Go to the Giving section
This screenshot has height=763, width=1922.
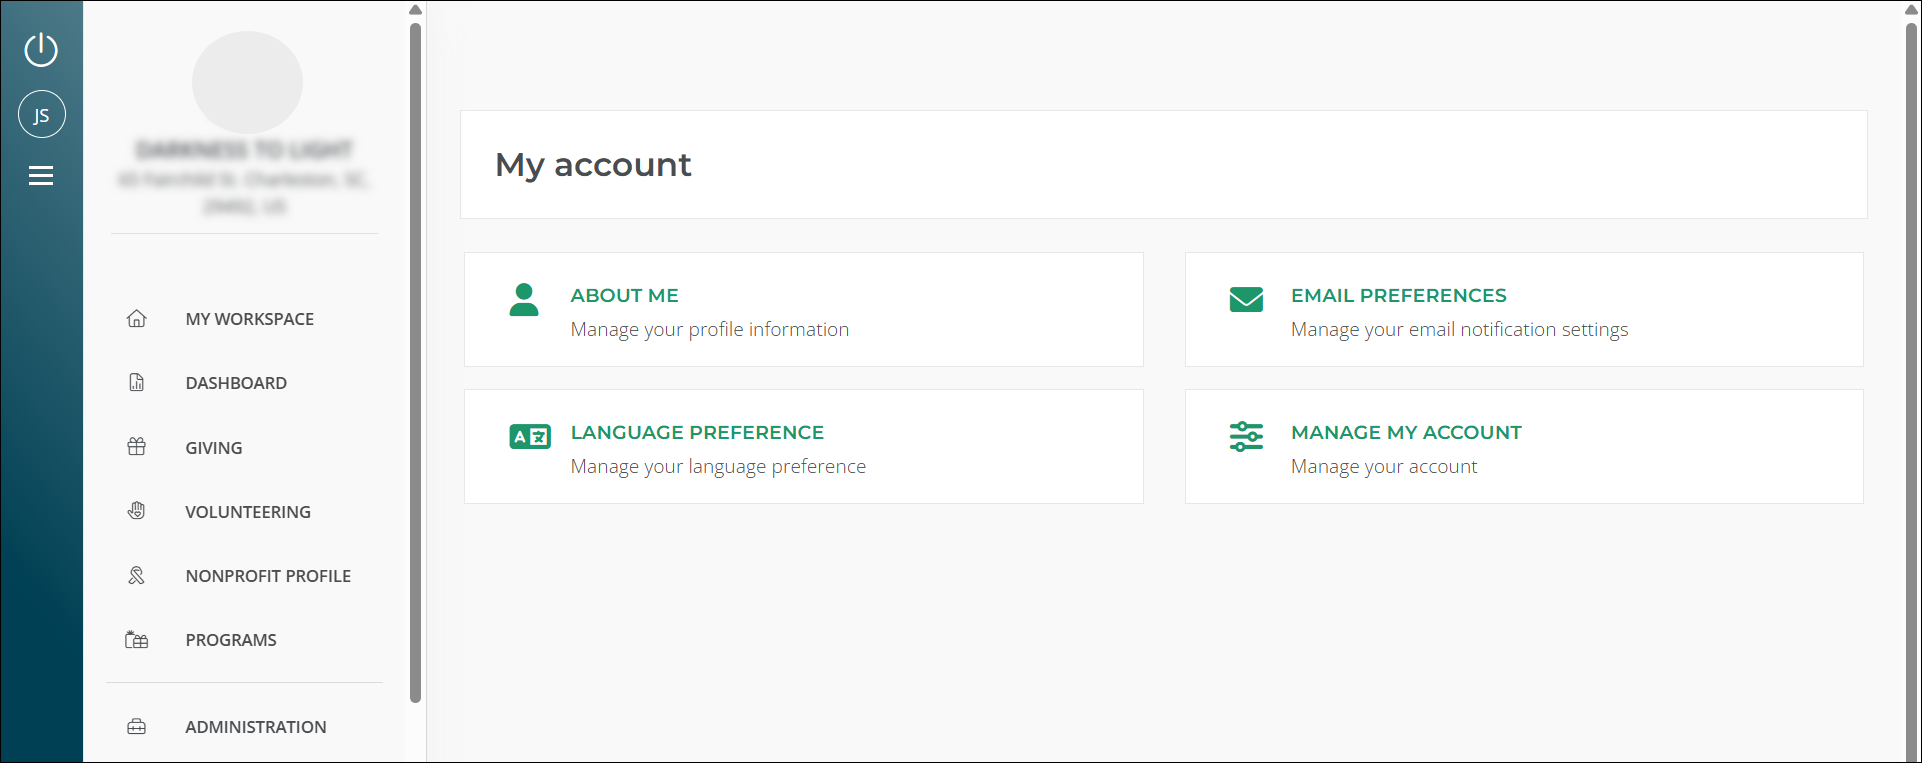pos(213,448)
